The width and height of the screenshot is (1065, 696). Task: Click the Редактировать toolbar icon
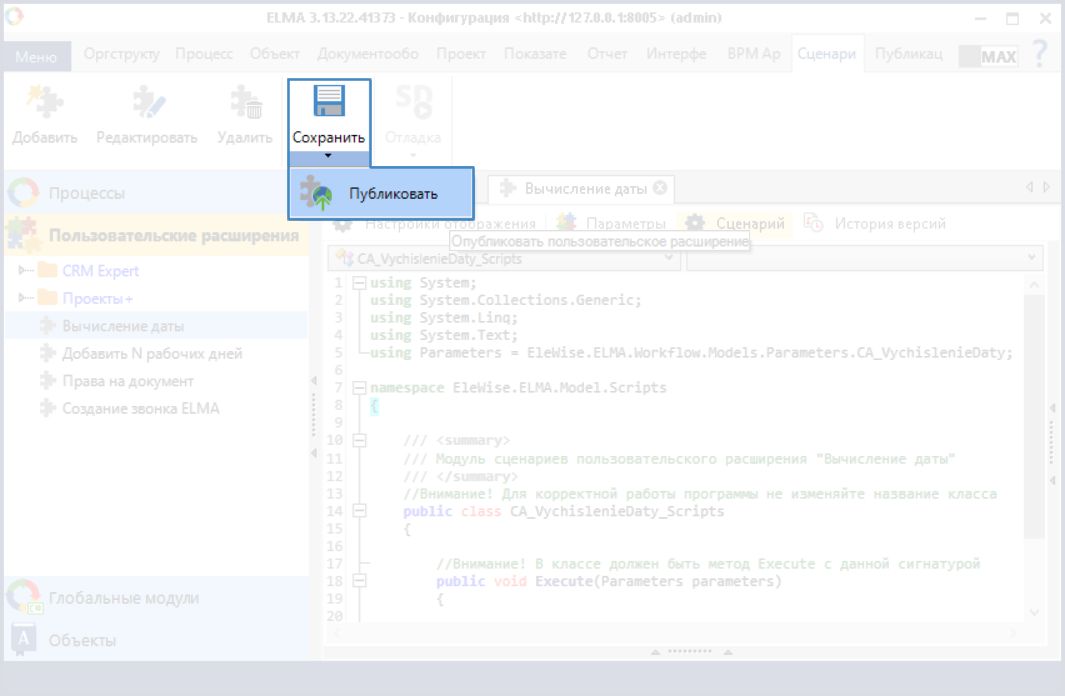click(x=148, y=101)
